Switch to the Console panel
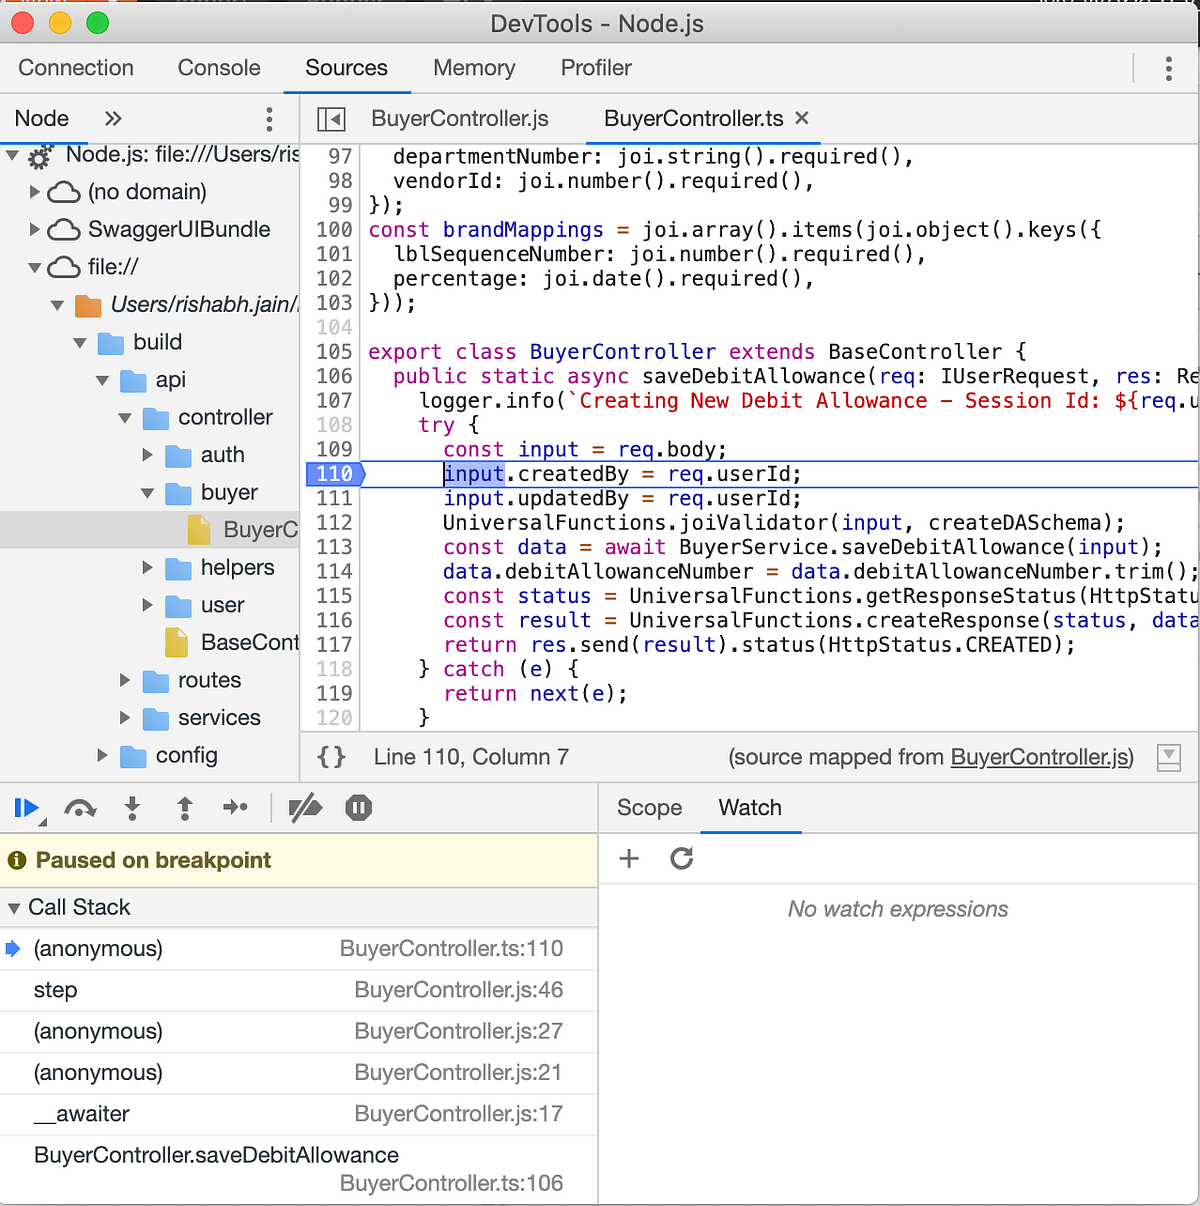Screen dimensions: 1200x1206 (x=218, y=68)
